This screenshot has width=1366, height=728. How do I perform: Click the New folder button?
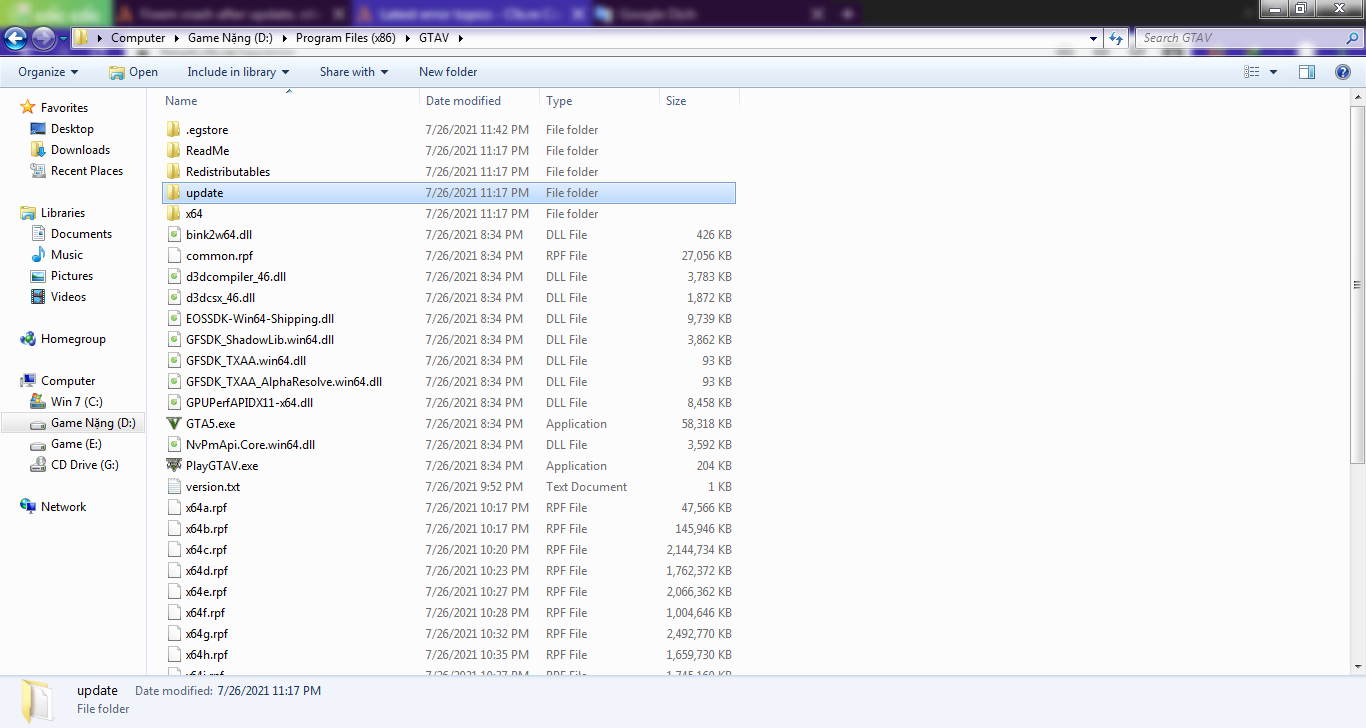[x=447, y=71]
